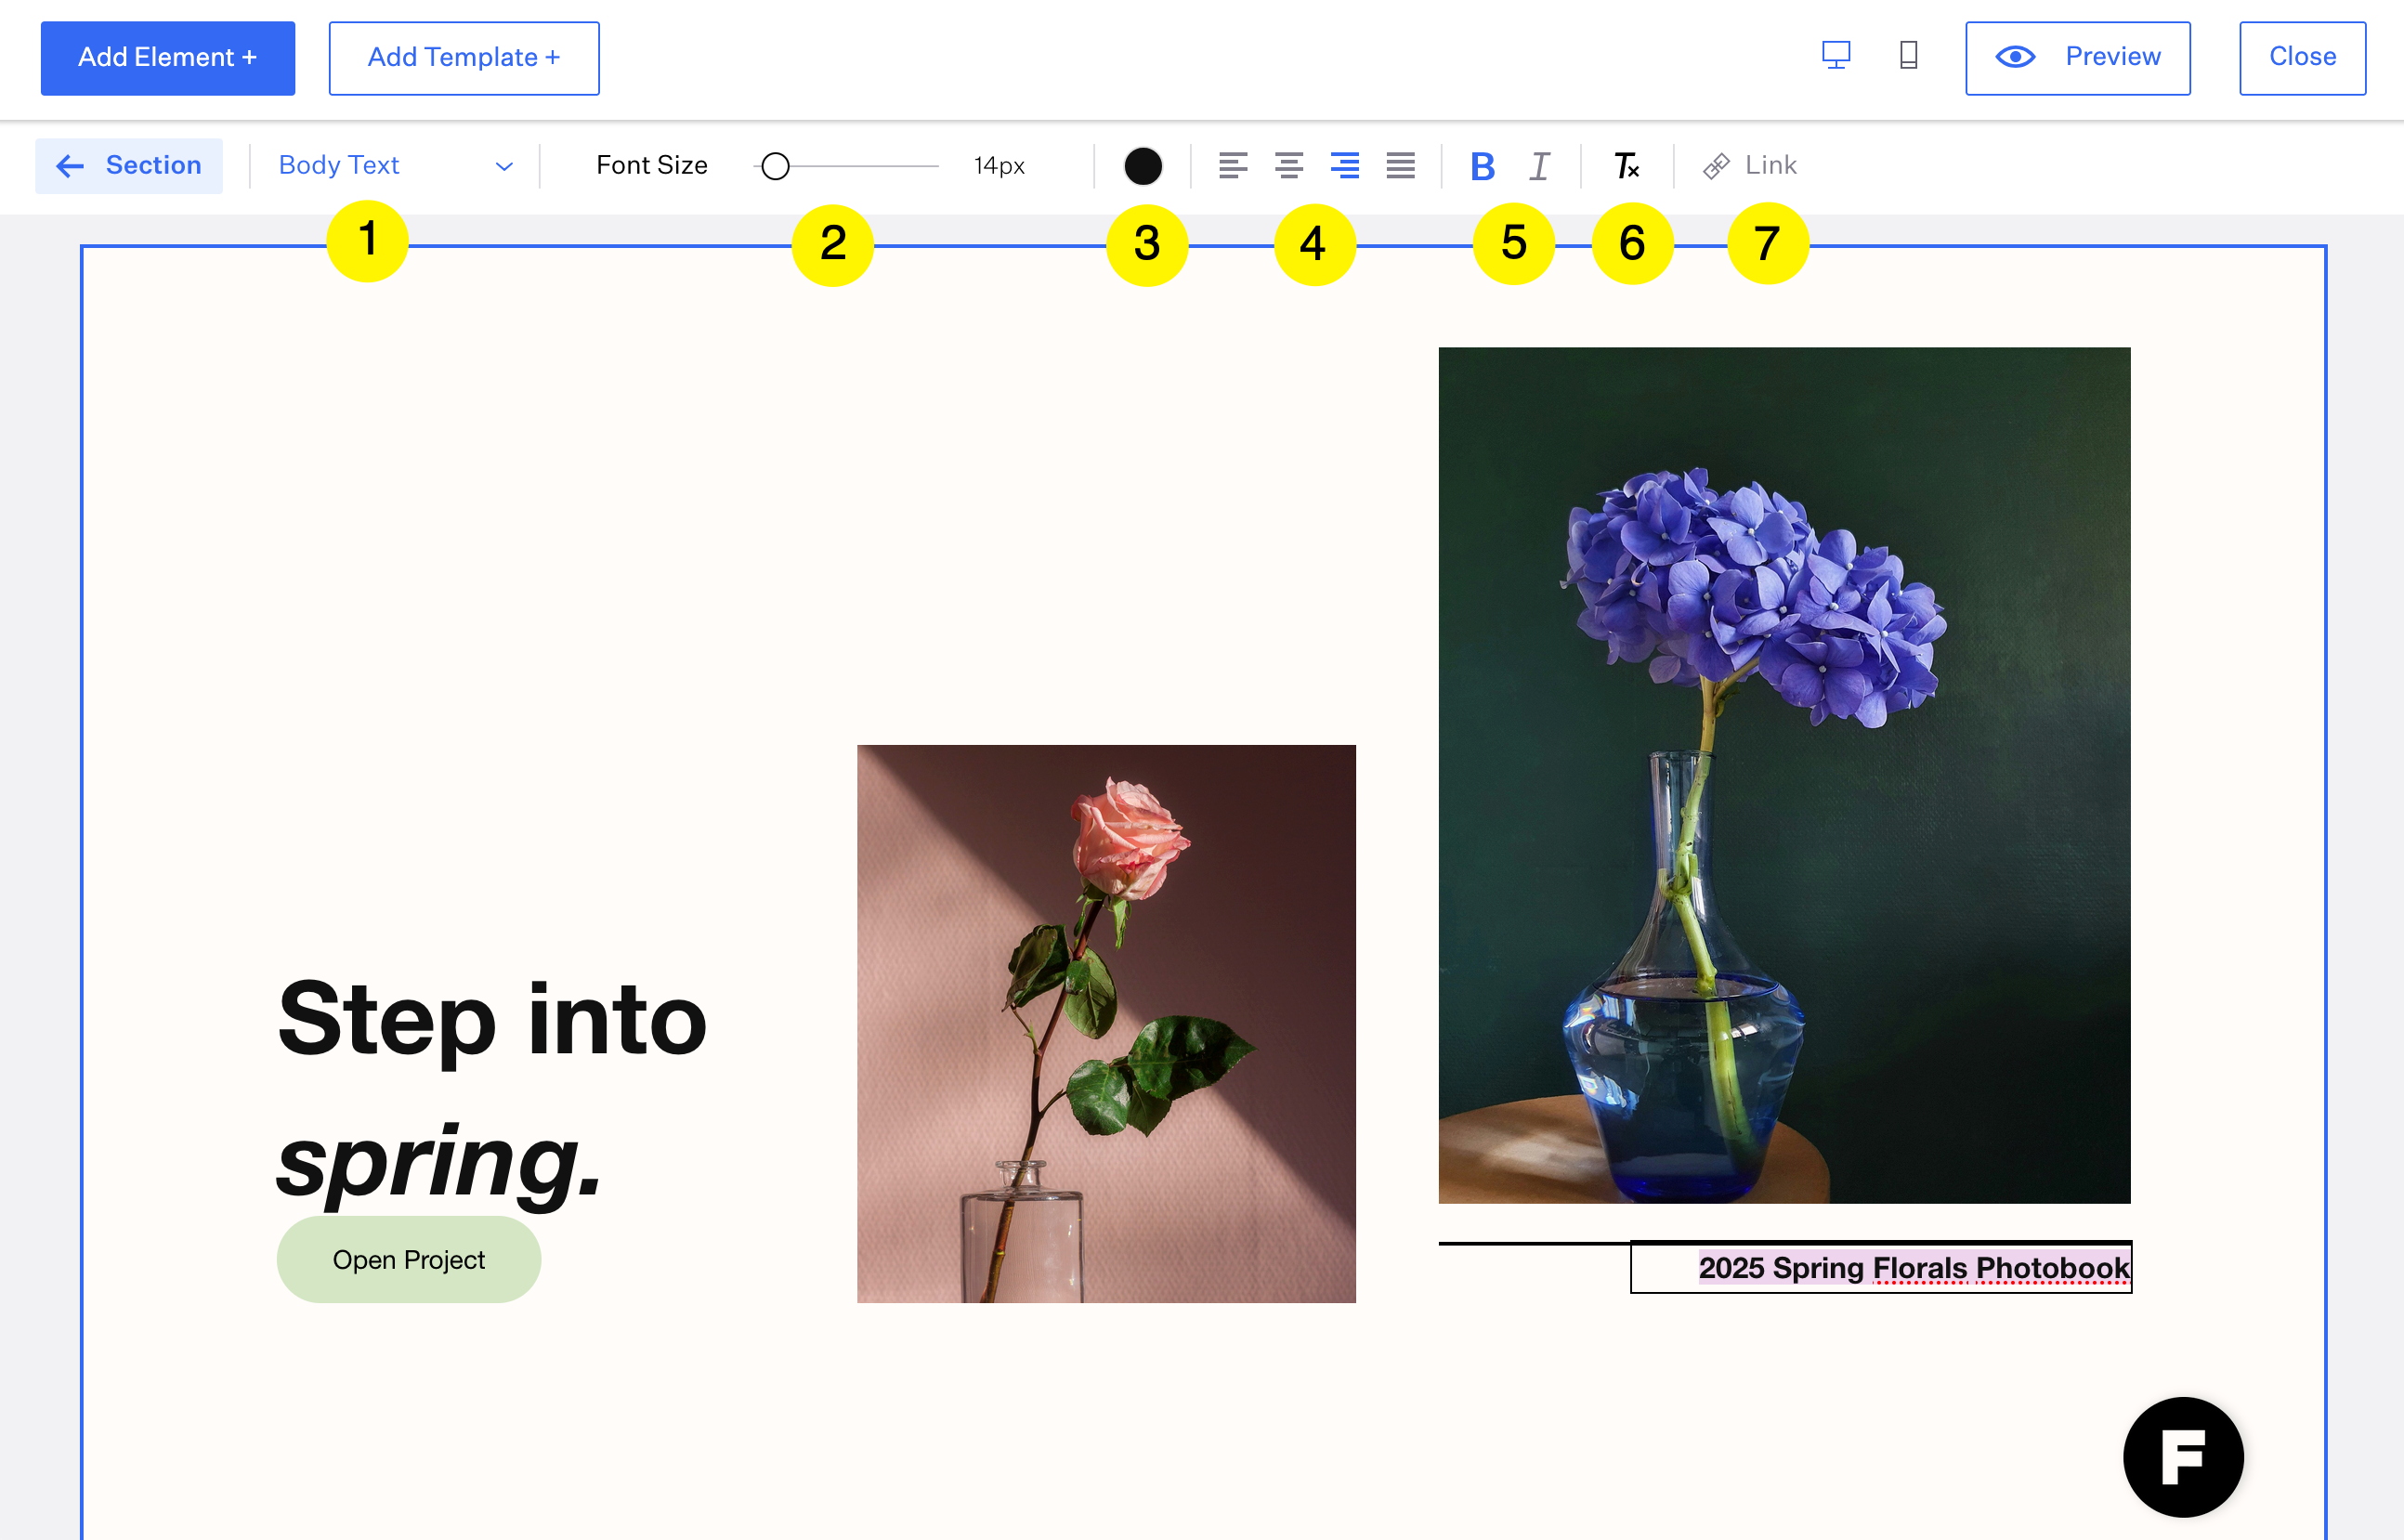Toggle right text alignment
The width and height of the screenshot is (2404, 1540).
[x=1344, y=165]
